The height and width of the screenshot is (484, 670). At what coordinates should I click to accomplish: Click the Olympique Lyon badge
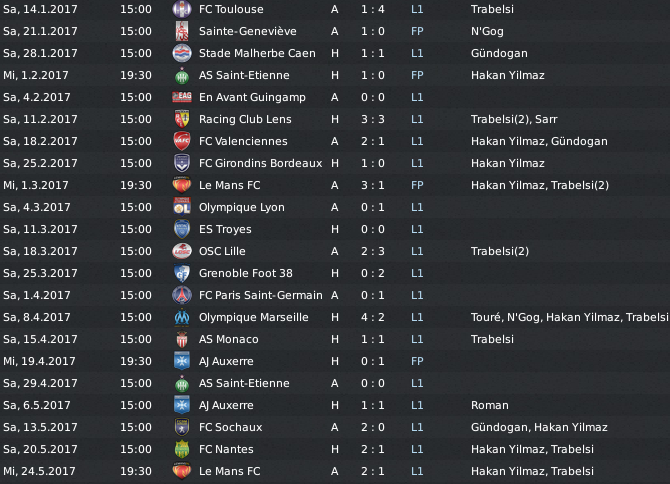pyautogui.click(x=182, y=207)
